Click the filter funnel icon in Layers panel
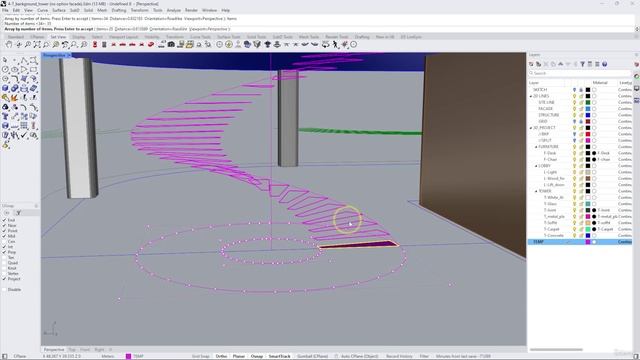640x360 pixels. click(582, 64)
